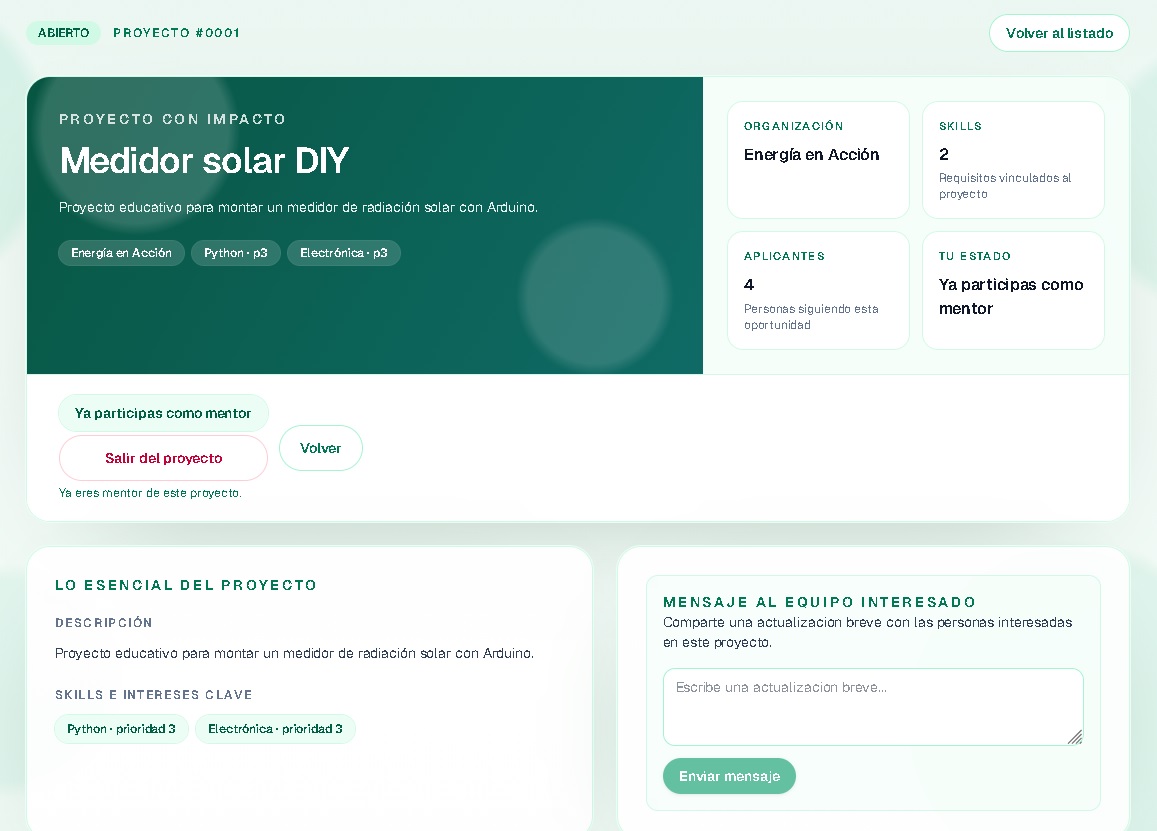Click the Volver al listado button
The image size is (1157, 831).
pos(1058,33)
